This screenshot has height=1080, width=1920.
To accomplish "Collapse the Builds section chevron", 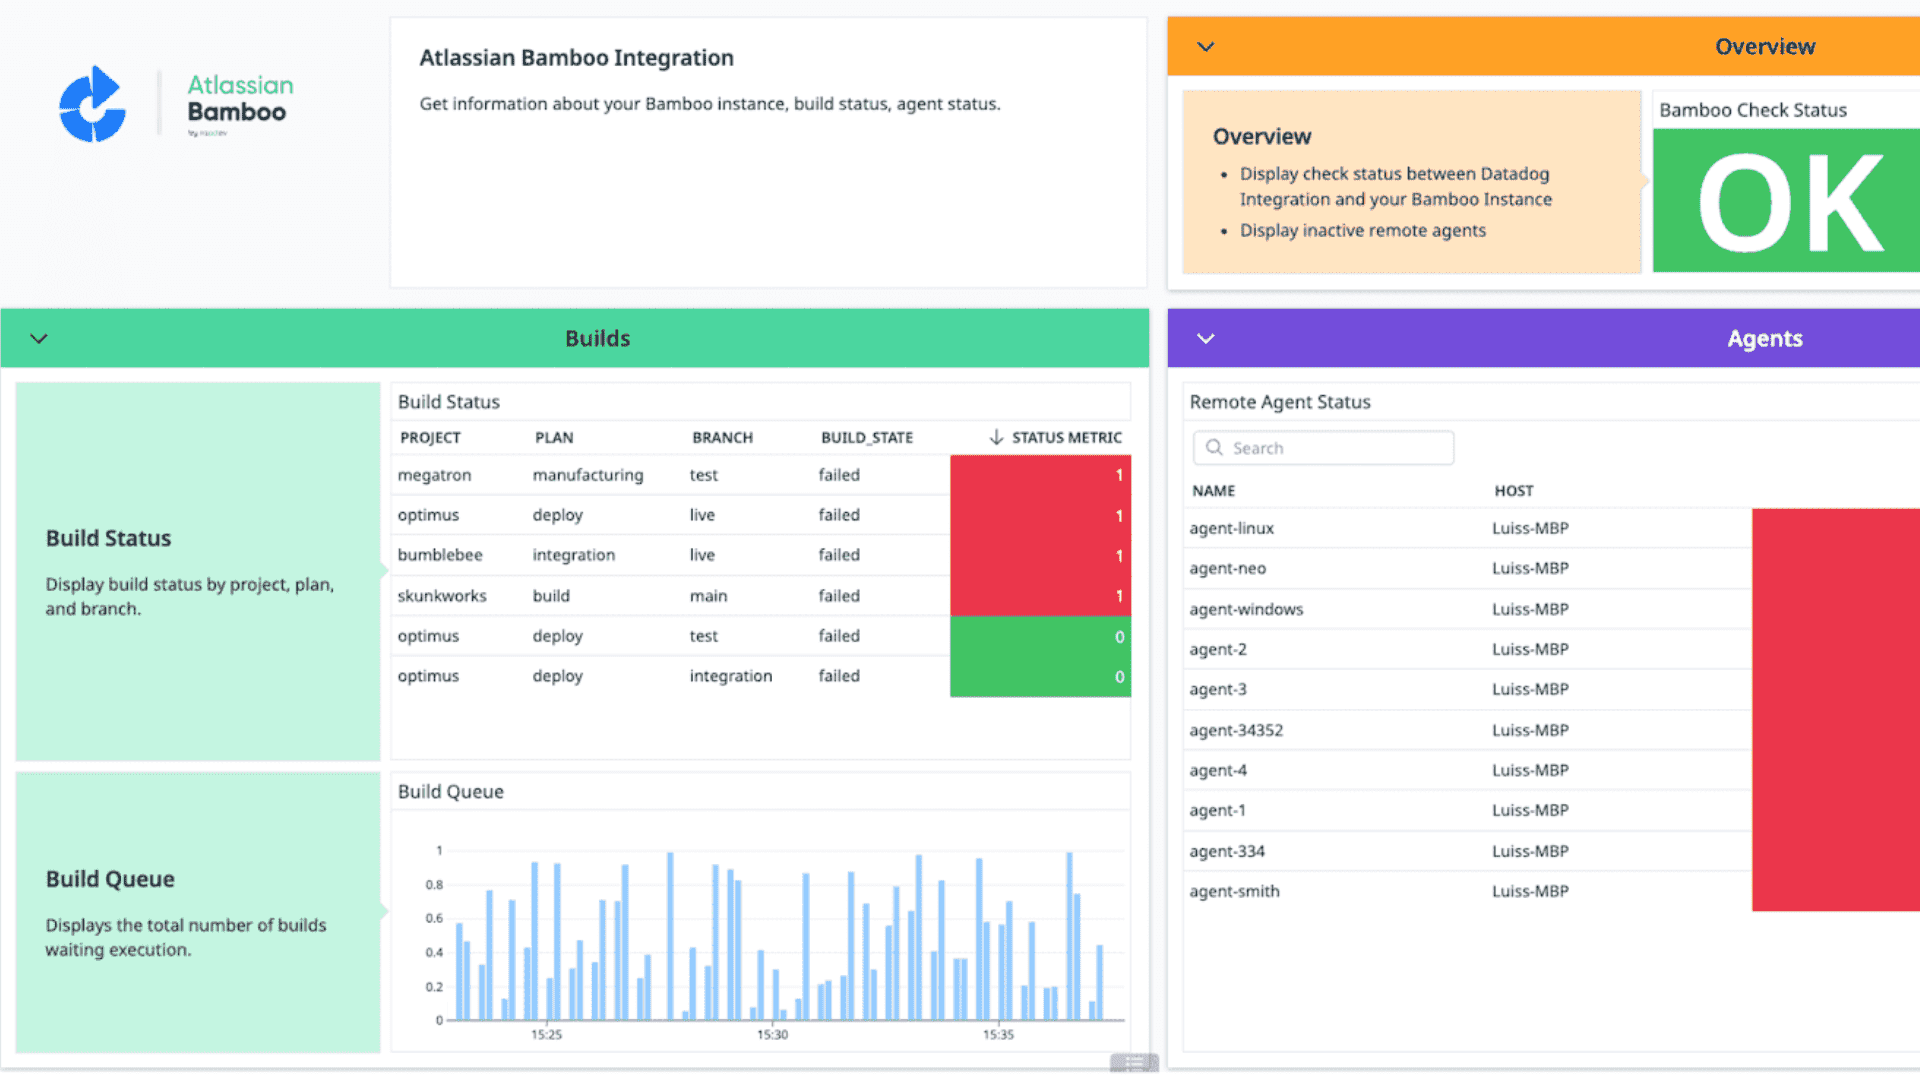I will click(39, 339).
